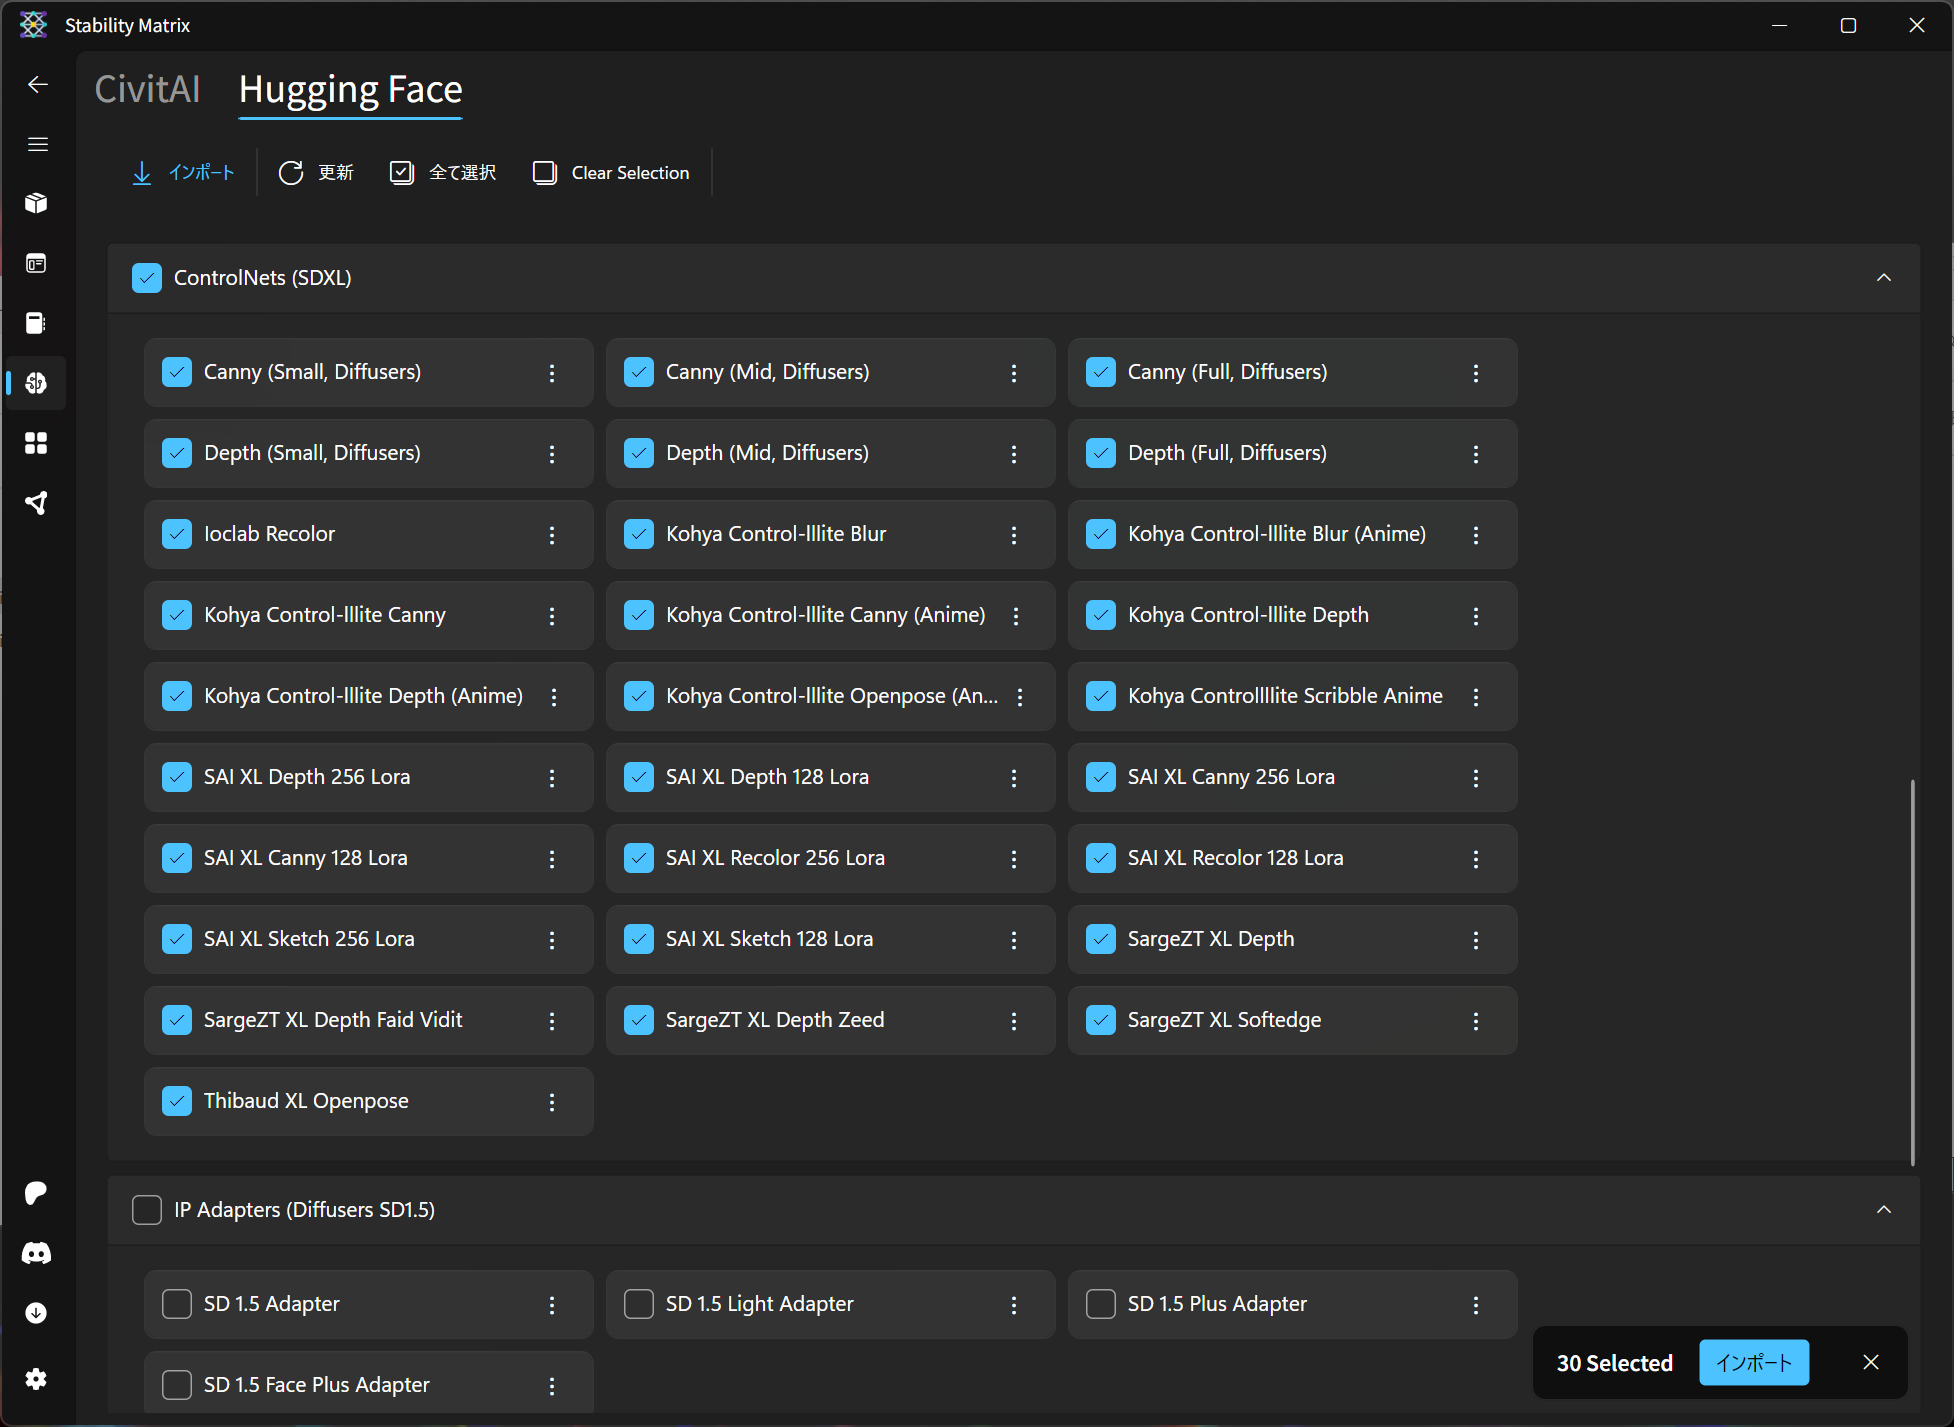Open the Packages cube icon
This screenshot has height=1427, width=1954.
click(37, 203)
